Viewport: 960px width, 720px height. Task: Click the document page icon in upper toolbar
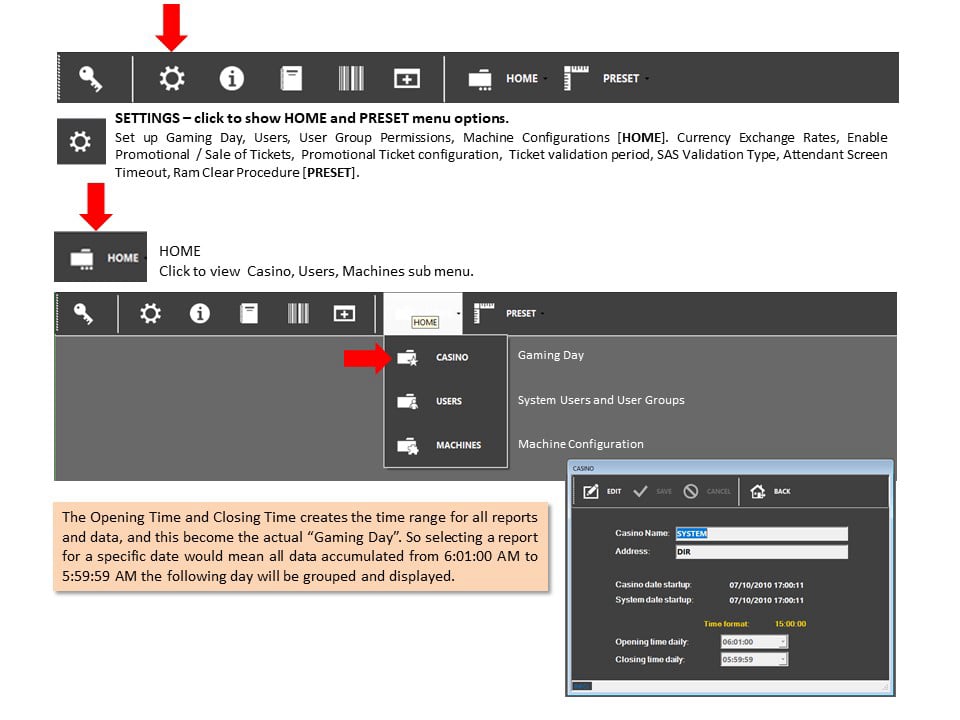tap(291, 78)
